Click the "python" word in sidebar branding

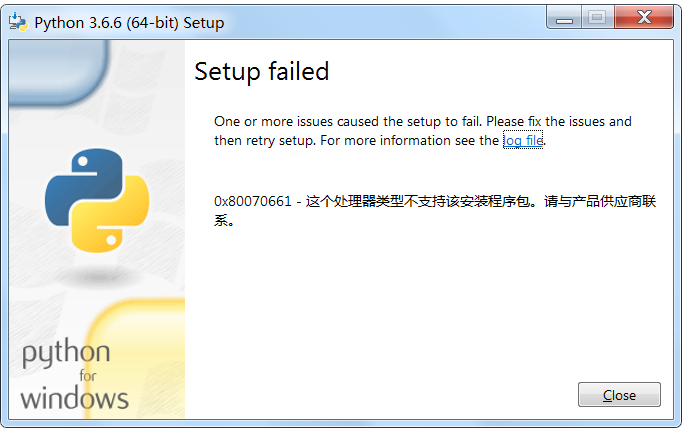coord(66,353)
